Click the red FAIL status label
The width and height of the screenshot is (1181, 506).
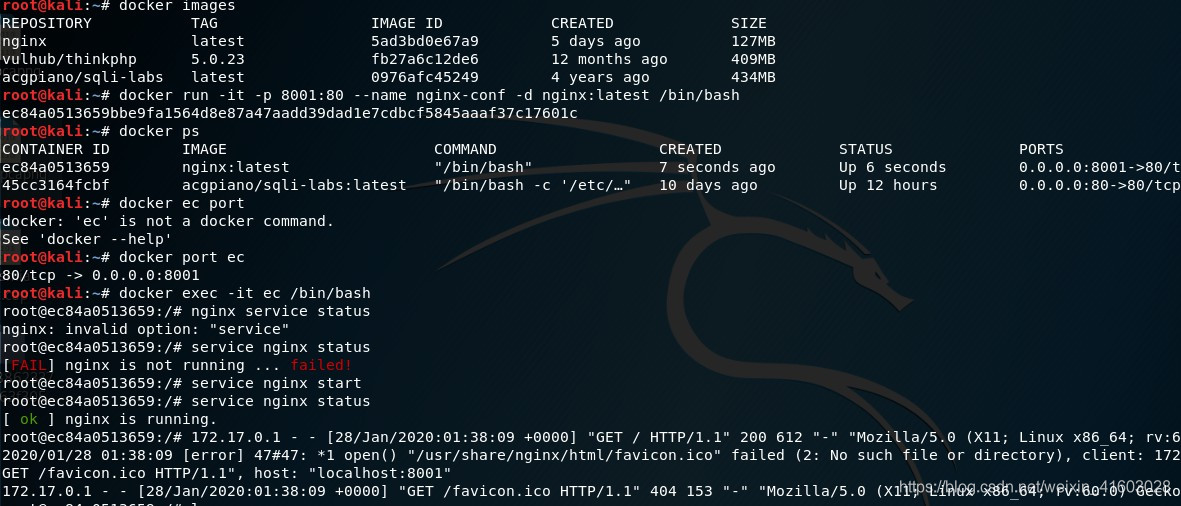(x=29, y=366)
